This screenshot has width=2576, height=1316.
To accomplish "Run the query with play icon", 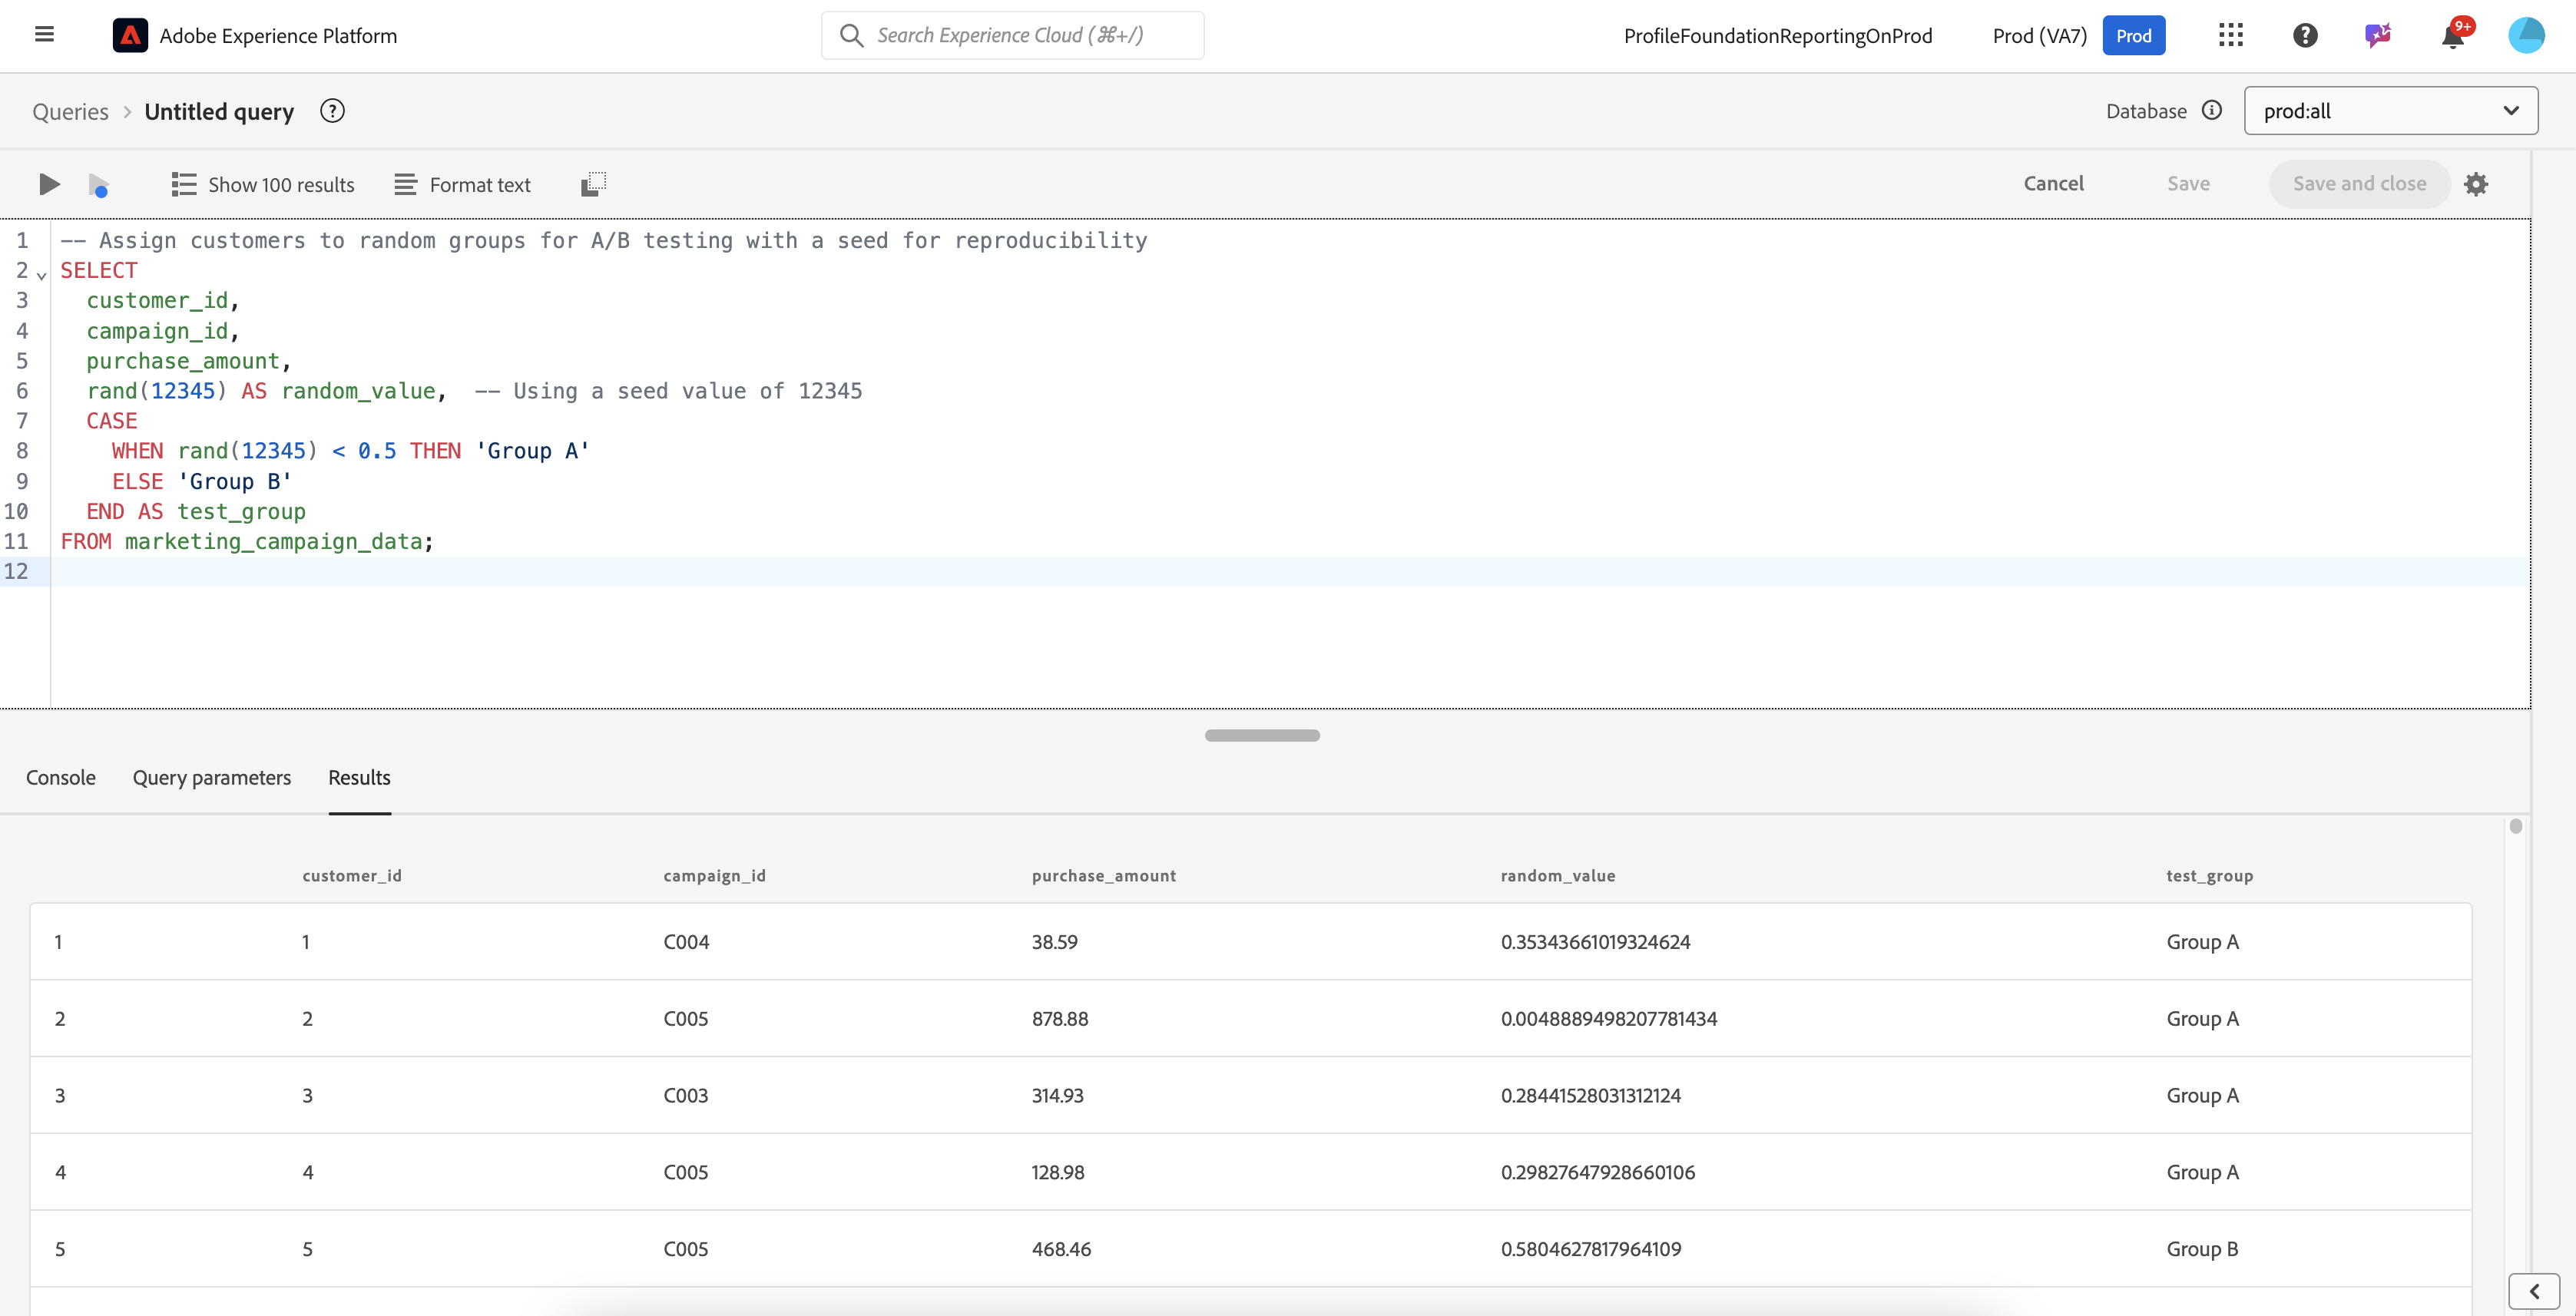I will [x=49, y=184].
